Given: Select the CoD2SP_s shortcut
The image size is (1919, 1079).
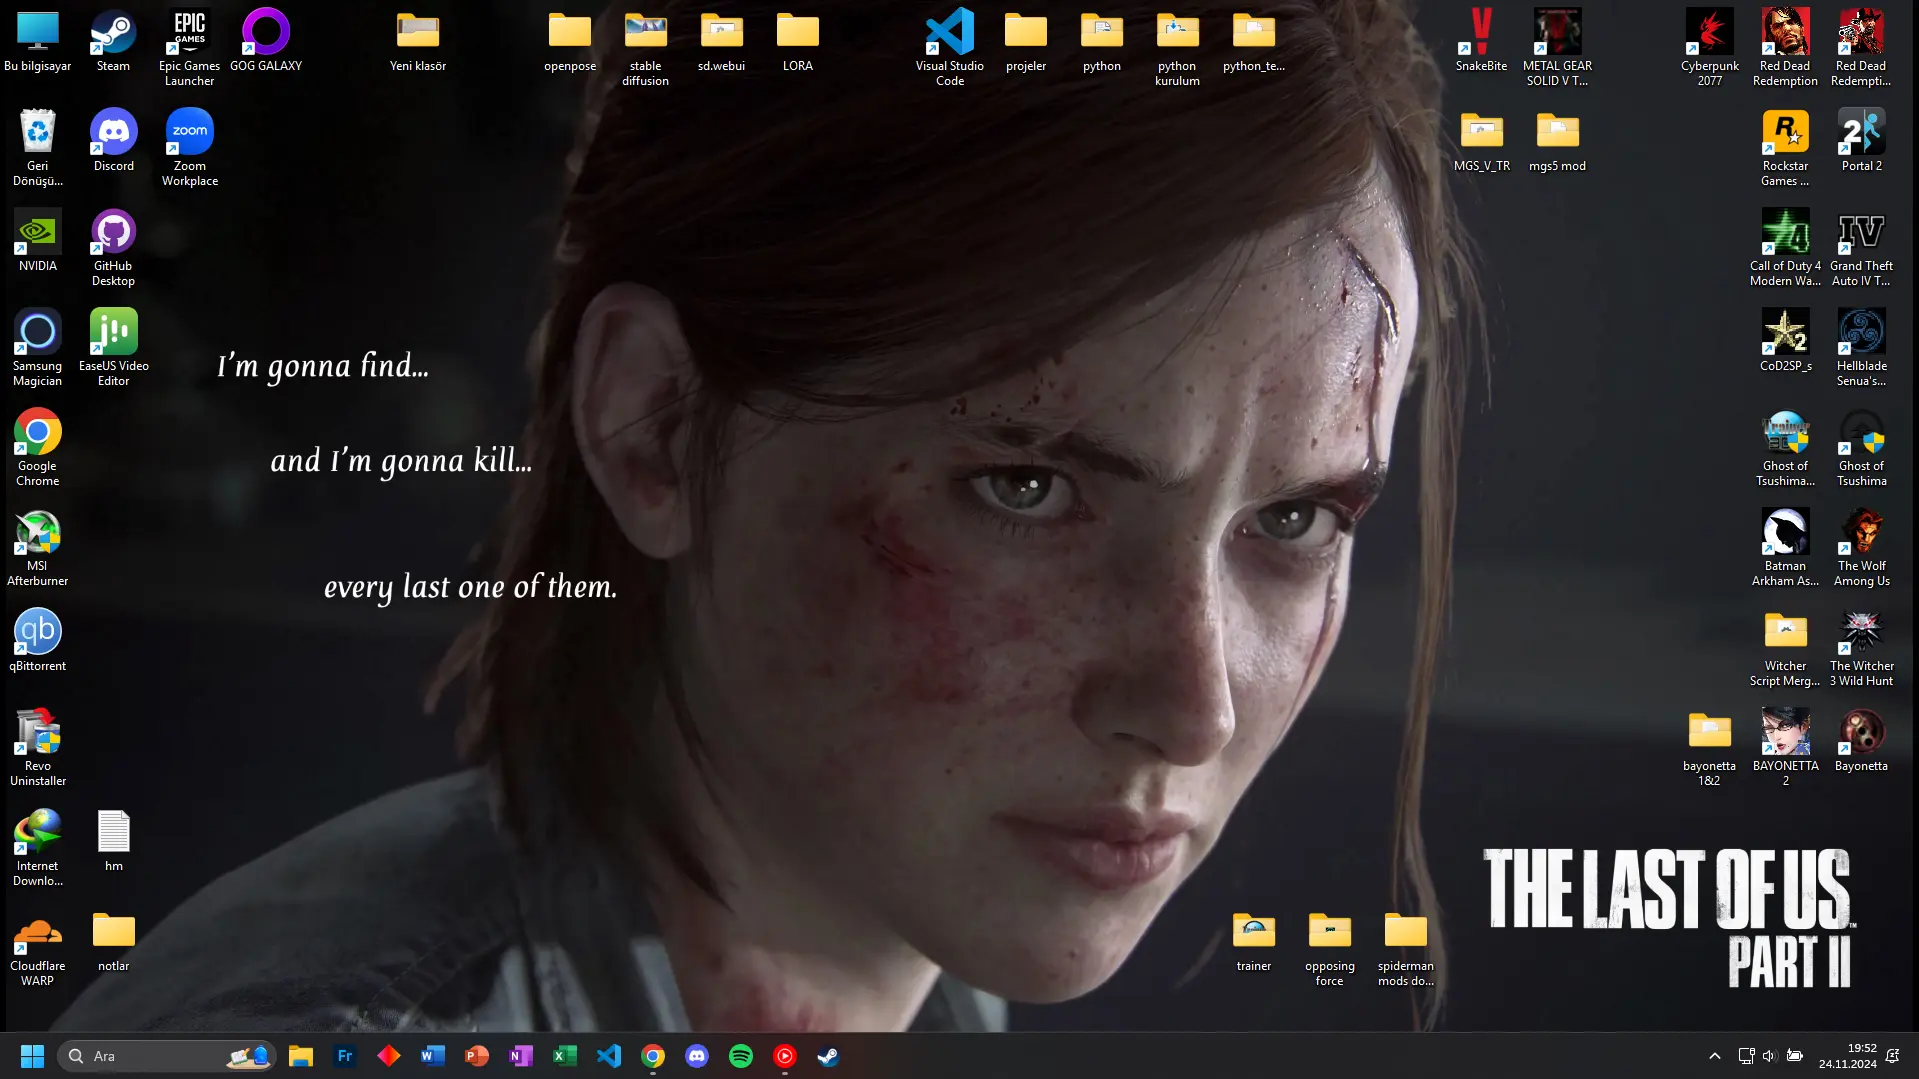Looking at the screenshot, I should click(x=1785, y=341).
